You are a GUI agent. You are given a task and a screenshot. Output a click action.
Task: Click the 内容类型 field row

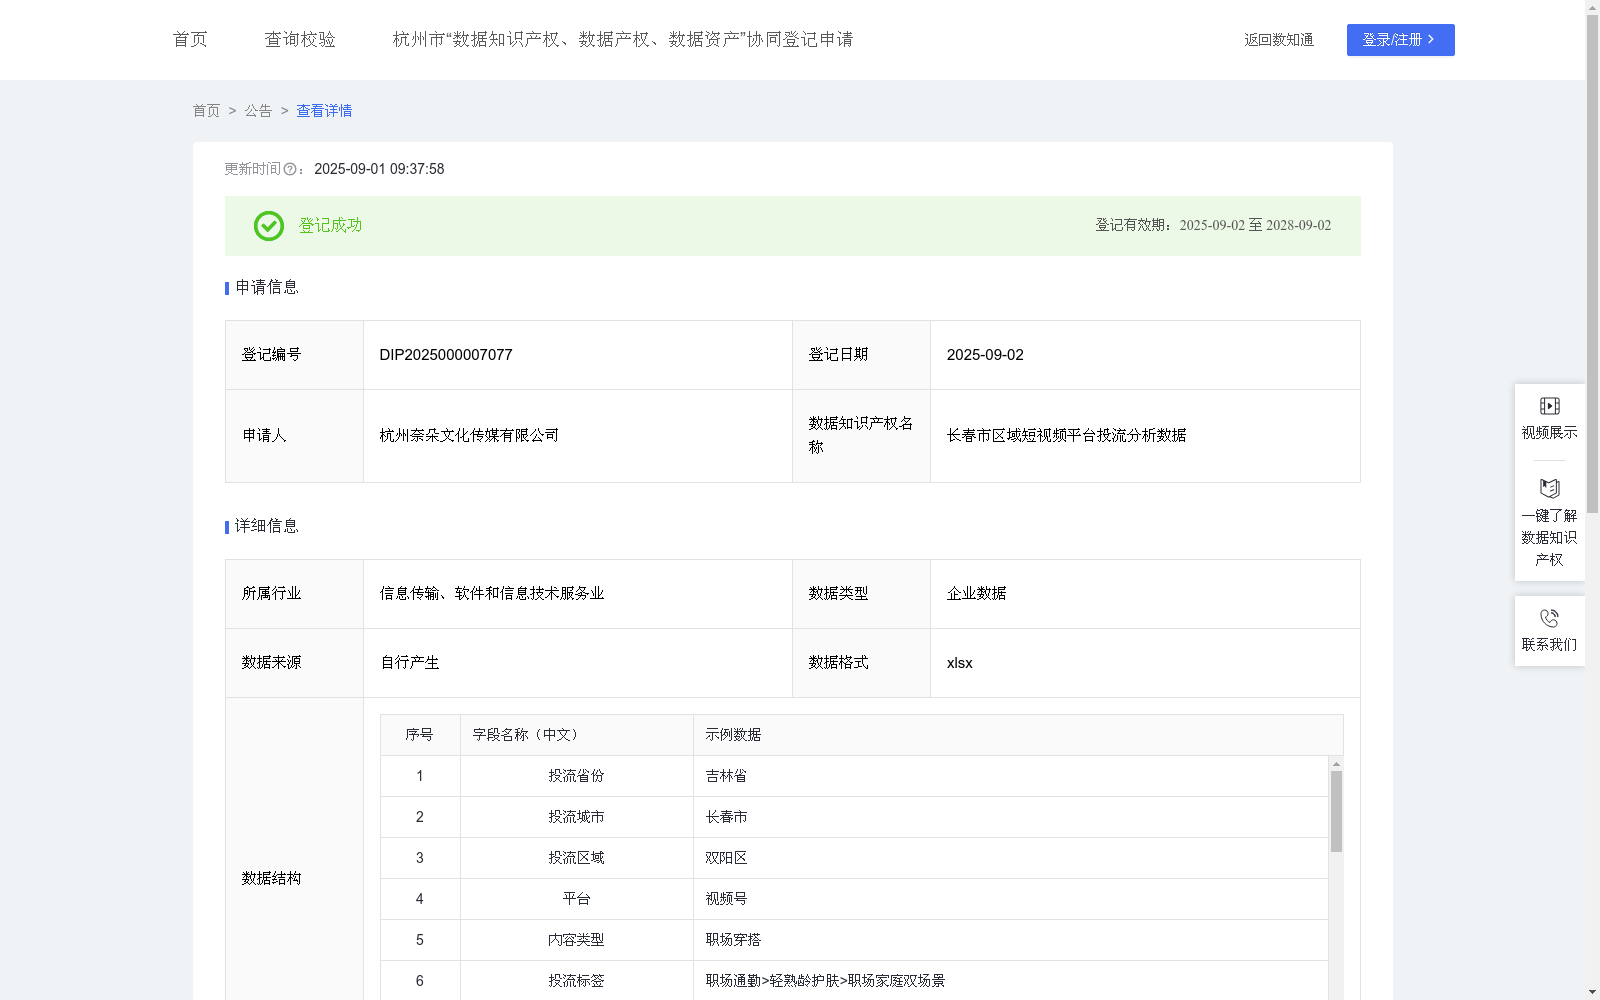click(x=854, y=940)
